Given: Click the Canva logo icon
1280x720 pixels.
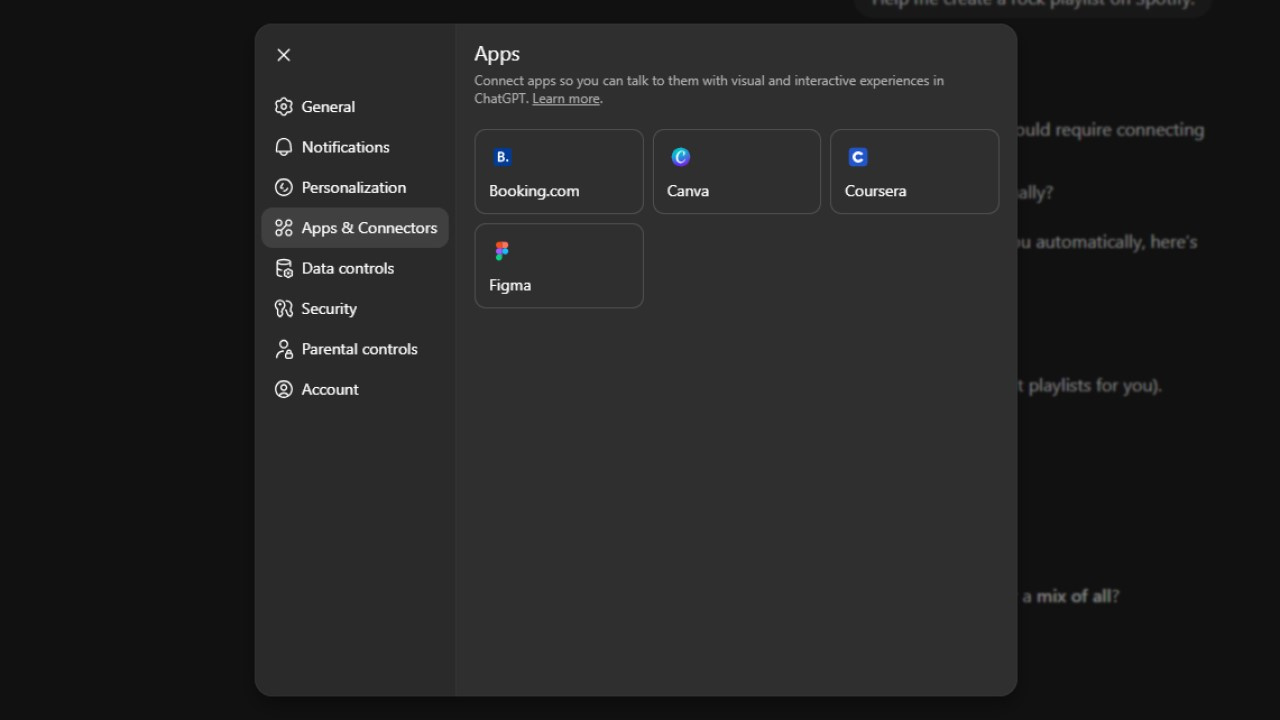Looking at the screenshot, I should 681,157.
